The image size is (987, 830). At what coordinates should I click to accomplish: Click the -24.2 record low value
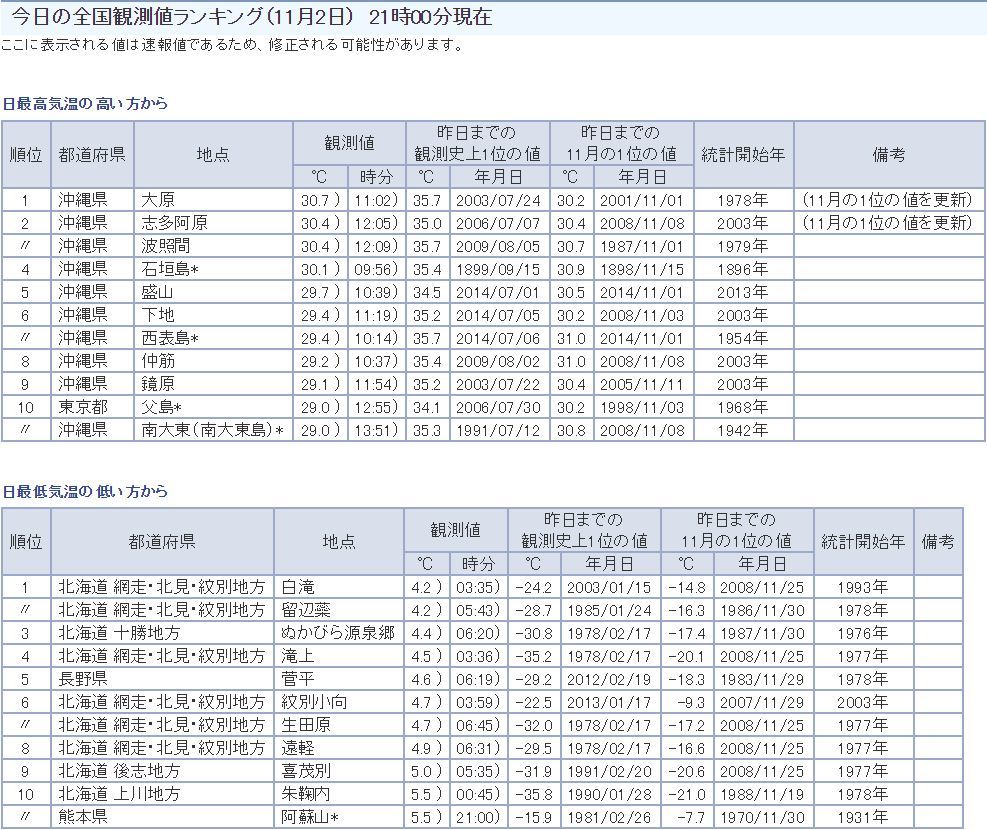coord(534,587)
